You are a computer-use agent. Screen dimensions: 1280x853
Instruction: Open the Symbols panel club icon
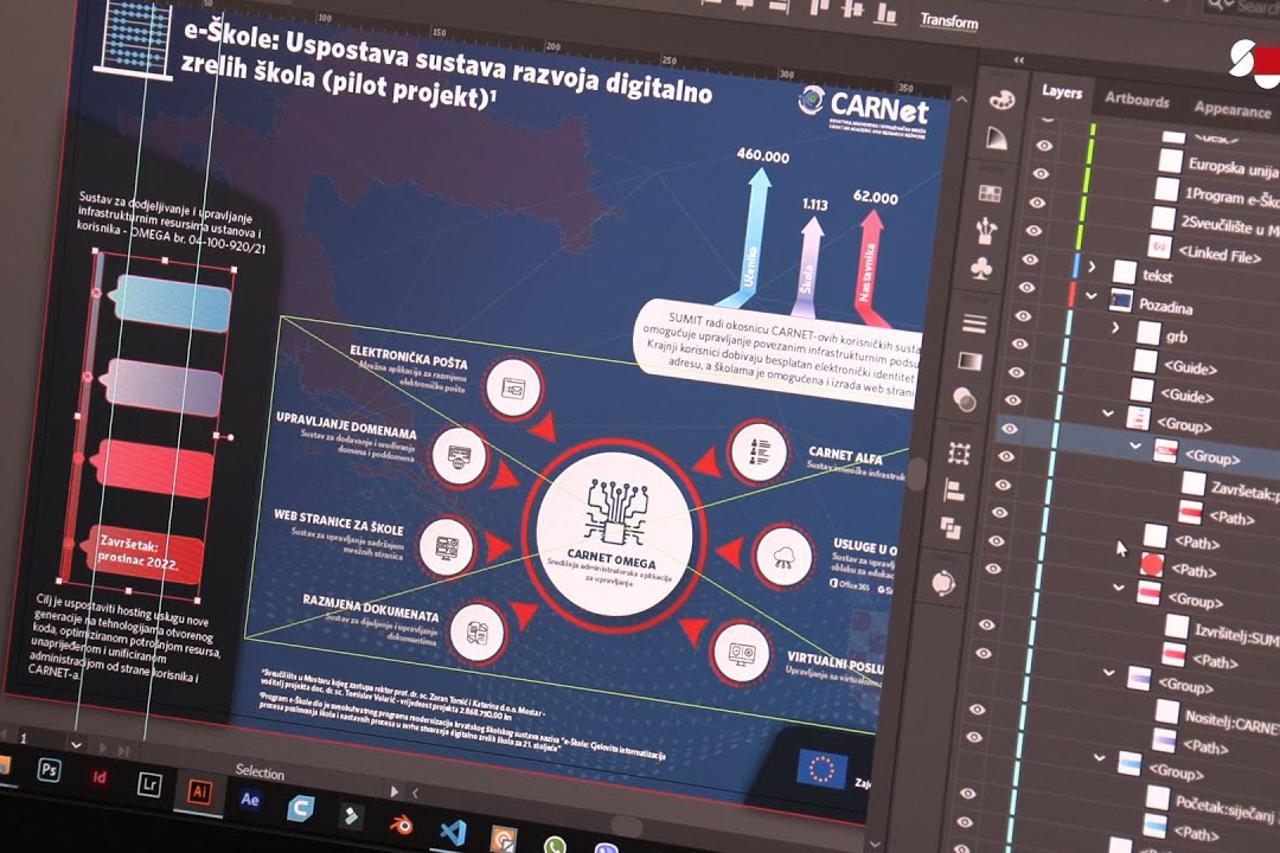982,269
